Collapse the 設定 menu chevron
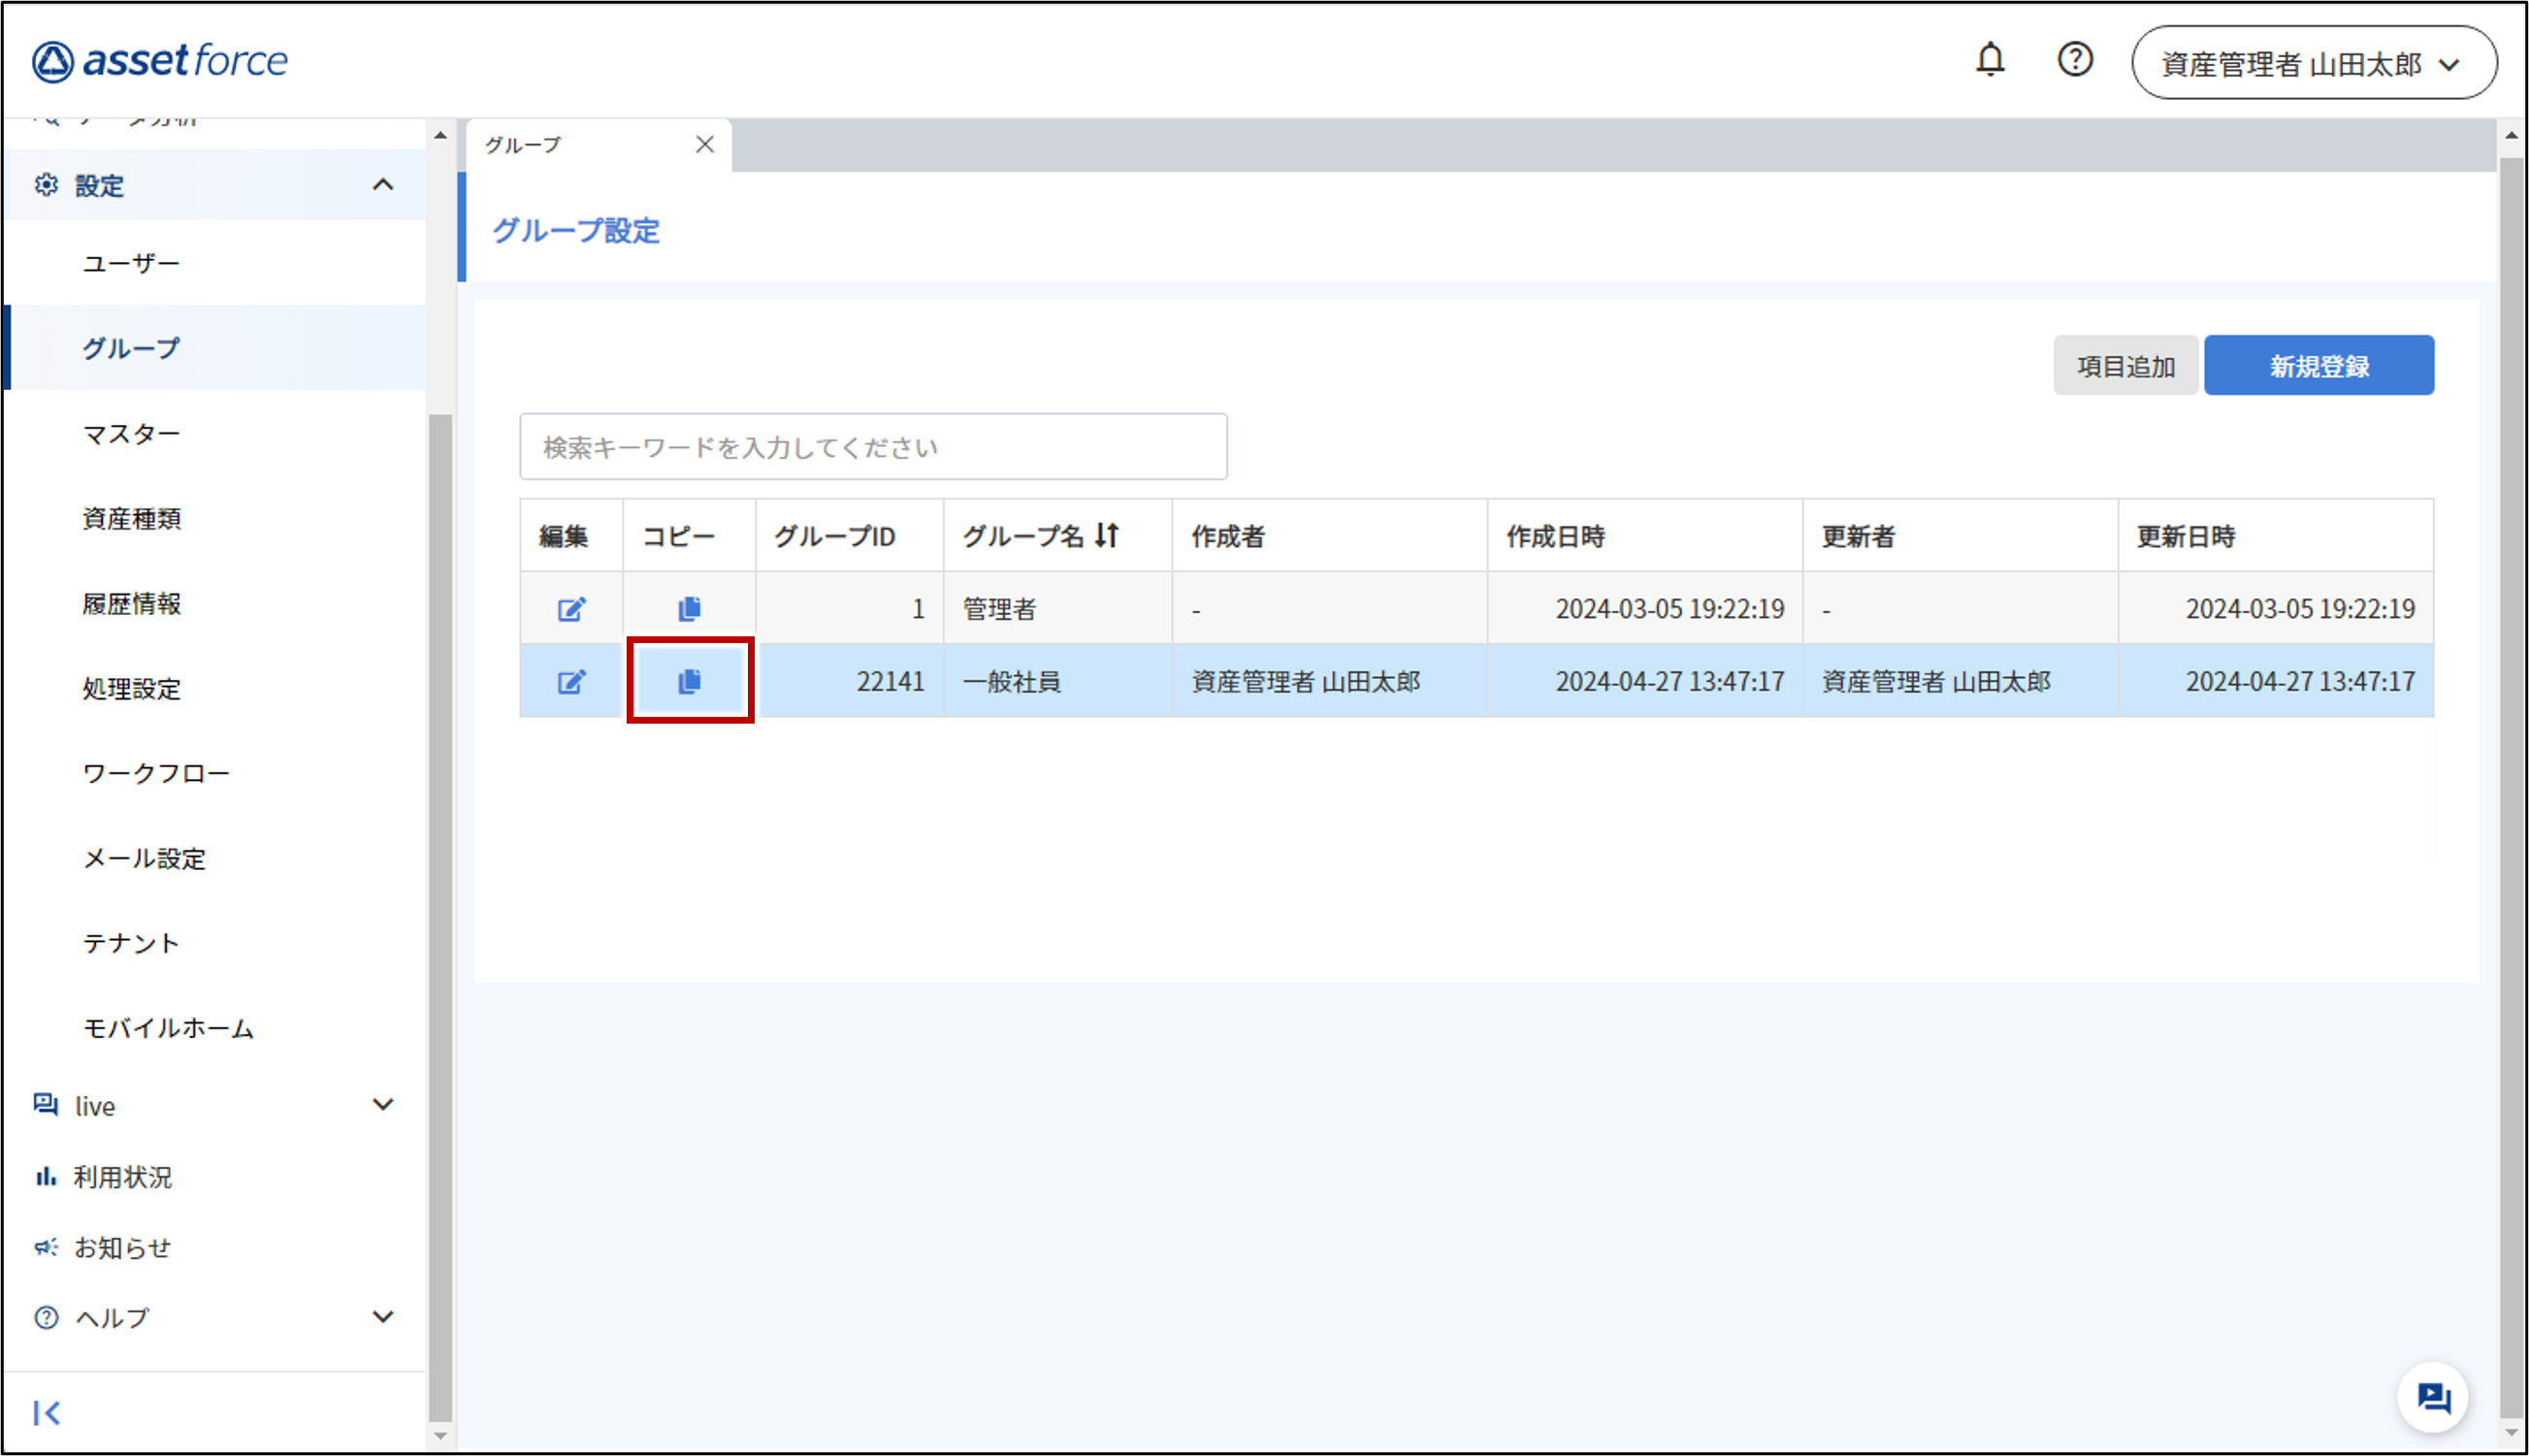 (x=383, y=185)
